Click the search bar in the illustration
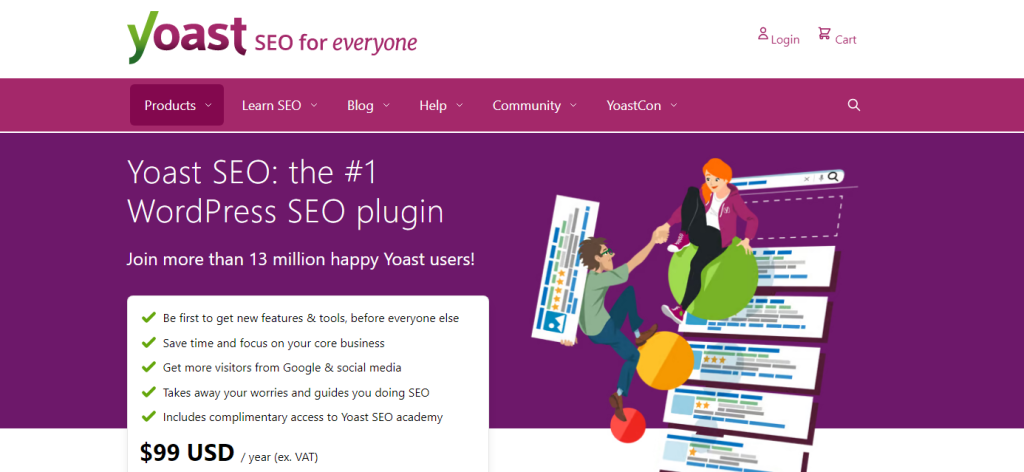Screen dimensions: 1024x472 tap(787, 178)
